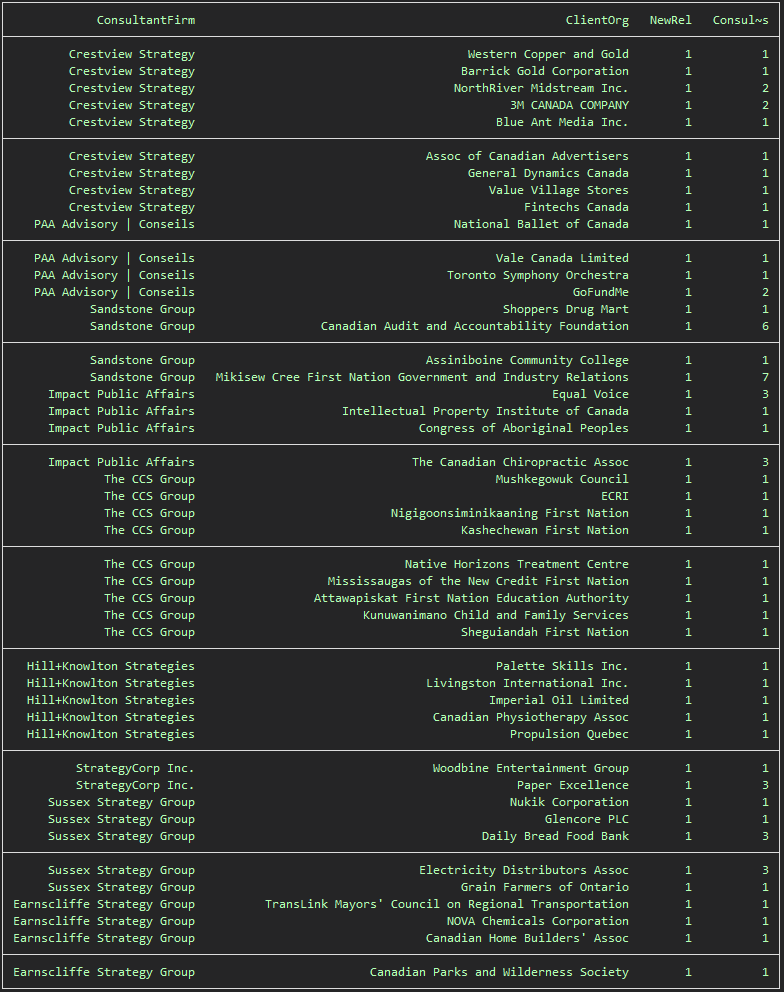Image resolution: width=784 pixels, height=992 pixels.
Task: Click Hill+Knowlton Strategies beside Propulsion Quebec
Action: pyautogui.click(x=111, y=735)
